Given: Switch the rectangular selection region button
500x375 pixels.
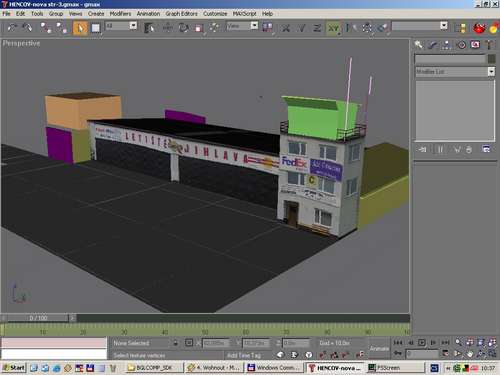Looking at the screenshot, I should 96,28.
